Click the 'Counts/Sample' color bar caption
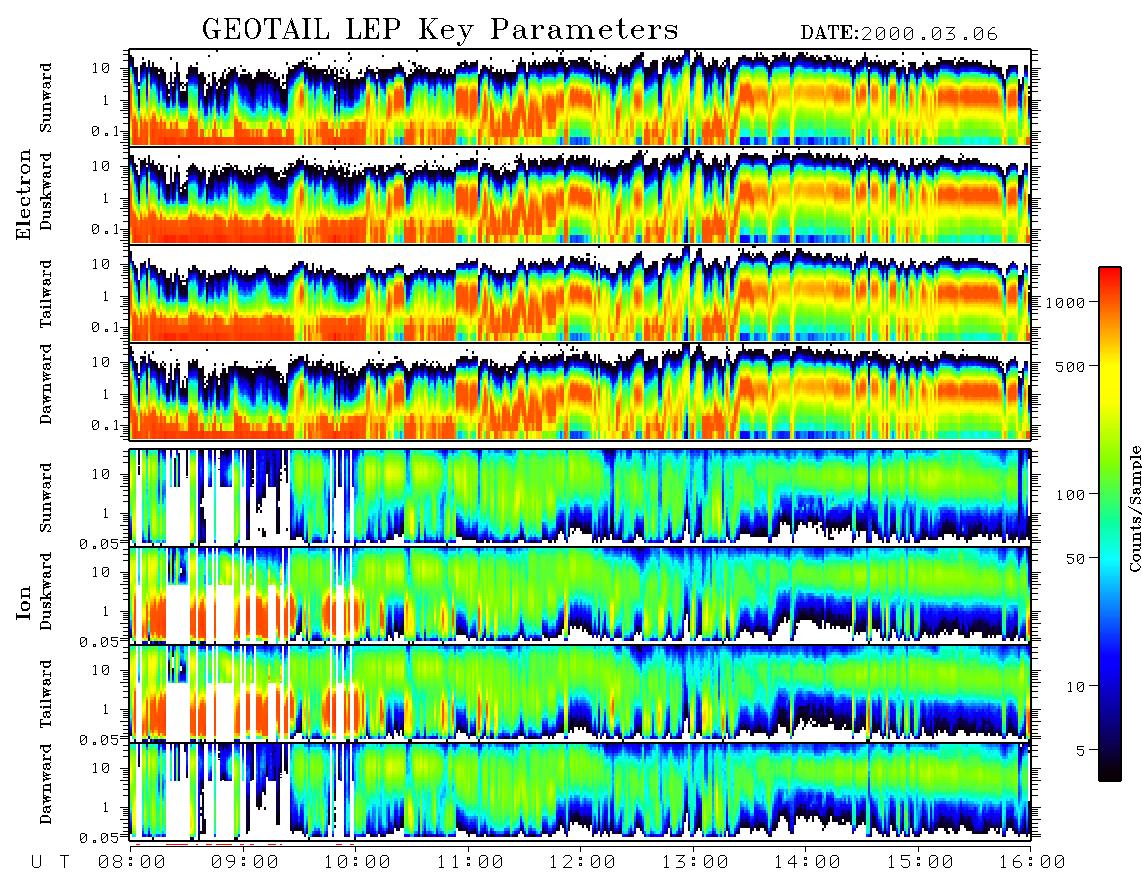This screenshot has width=1142, height=880. point(1134,509)
